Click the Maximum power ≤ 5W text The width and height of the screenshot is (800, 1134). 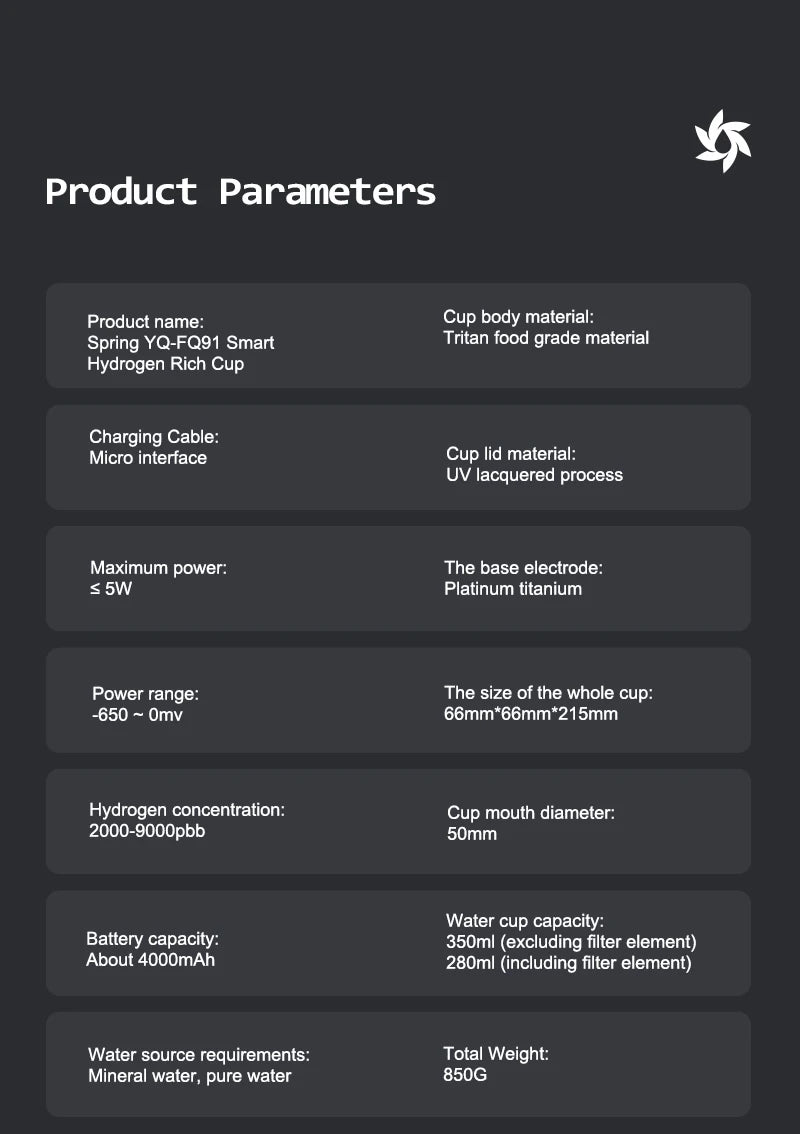tap(158, 578)
